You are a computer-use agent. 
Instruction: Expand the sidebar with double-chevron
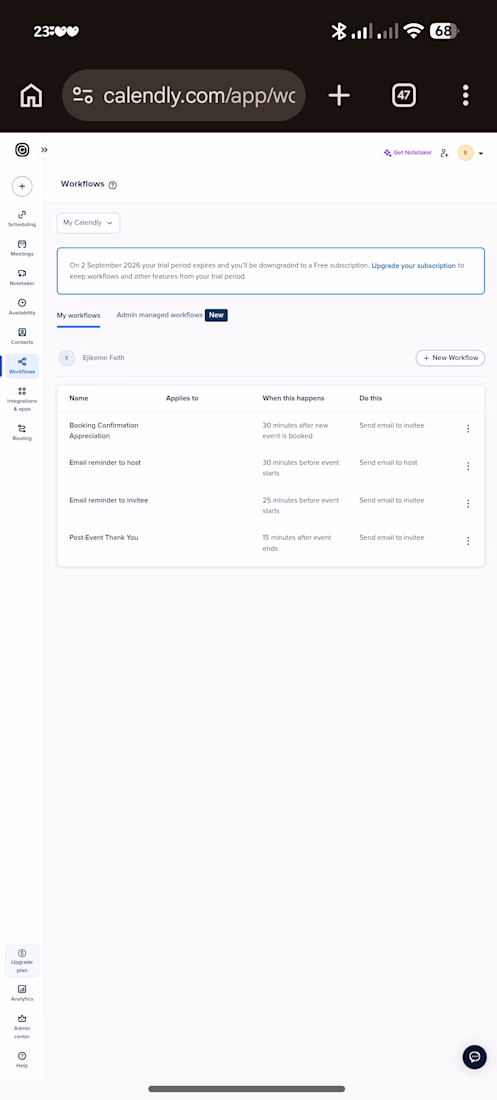pos(44,149)
